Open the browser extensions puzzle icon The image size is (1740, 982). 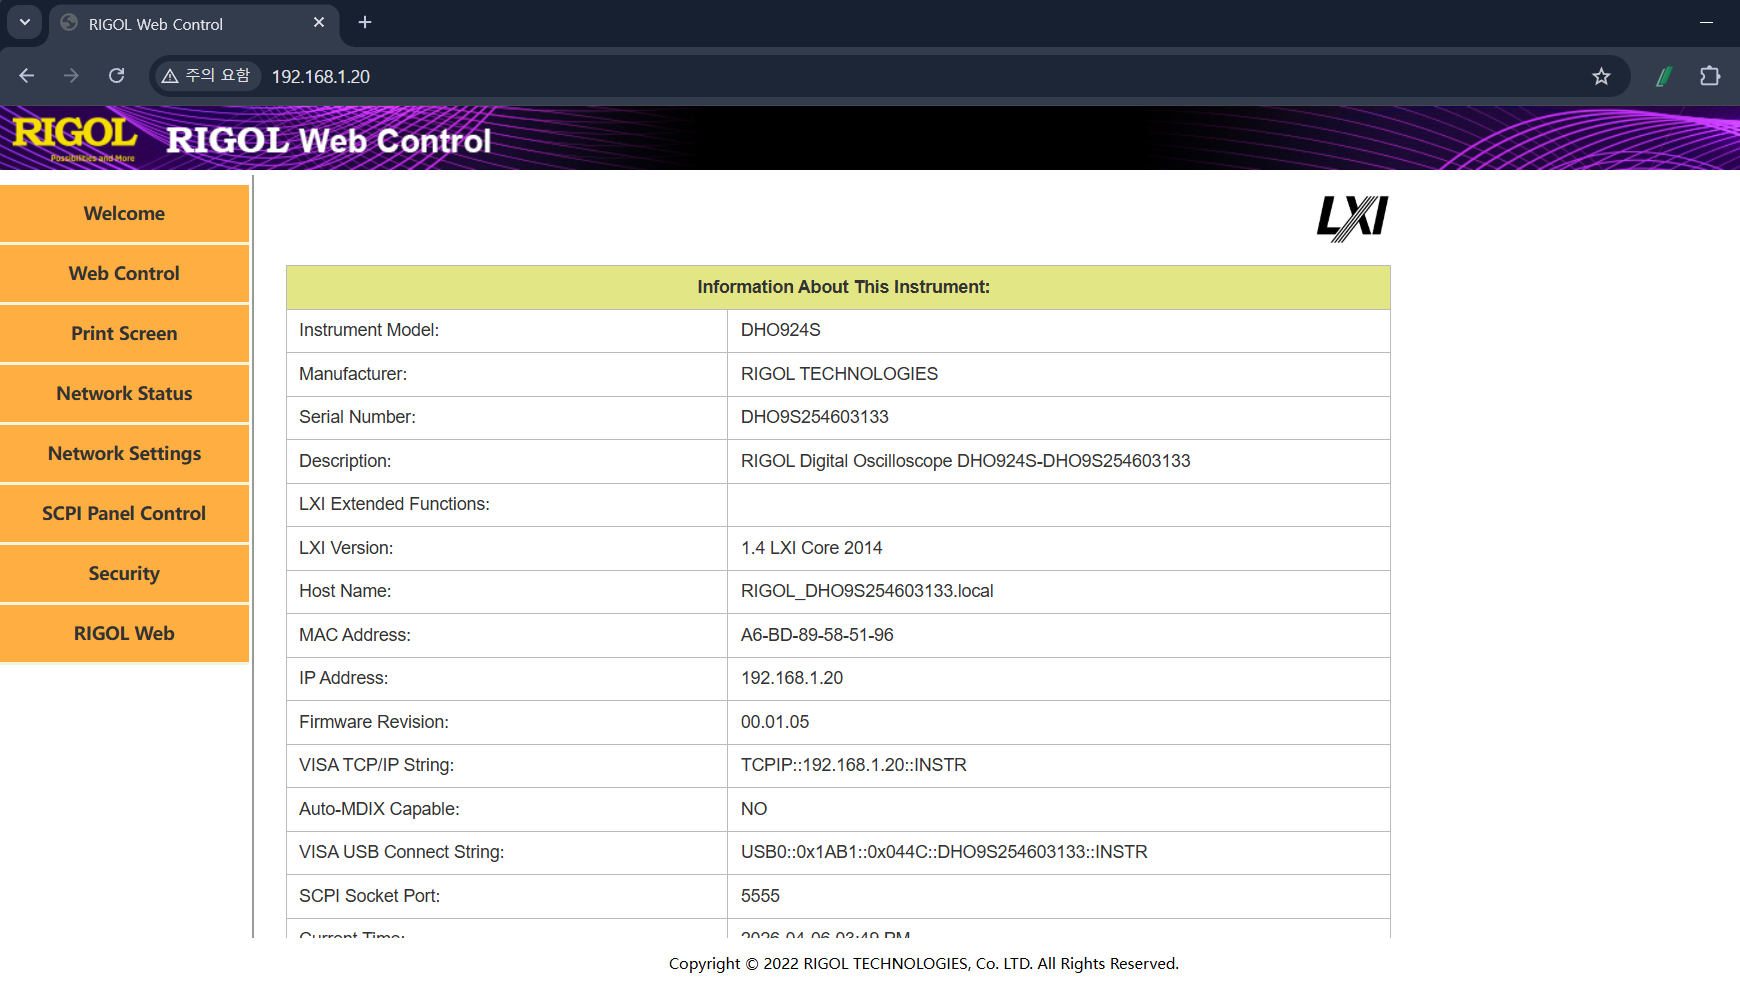pos(1710,76)
